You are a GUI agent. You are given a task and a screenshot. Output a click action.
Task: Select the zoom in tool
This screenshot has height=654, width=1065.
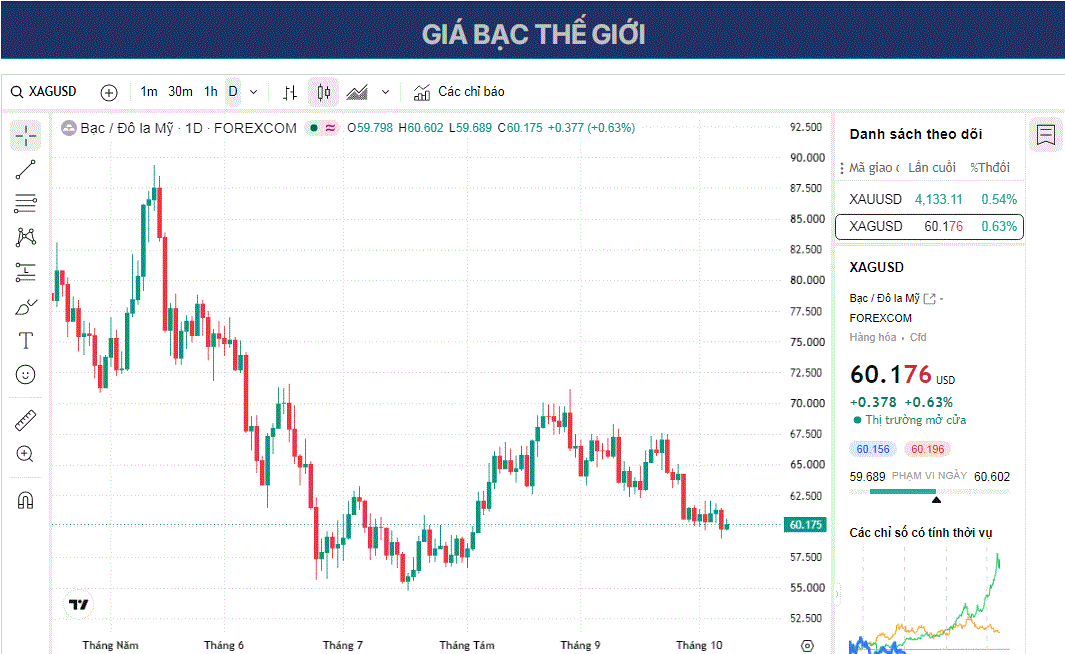click(x=26, y=454)
